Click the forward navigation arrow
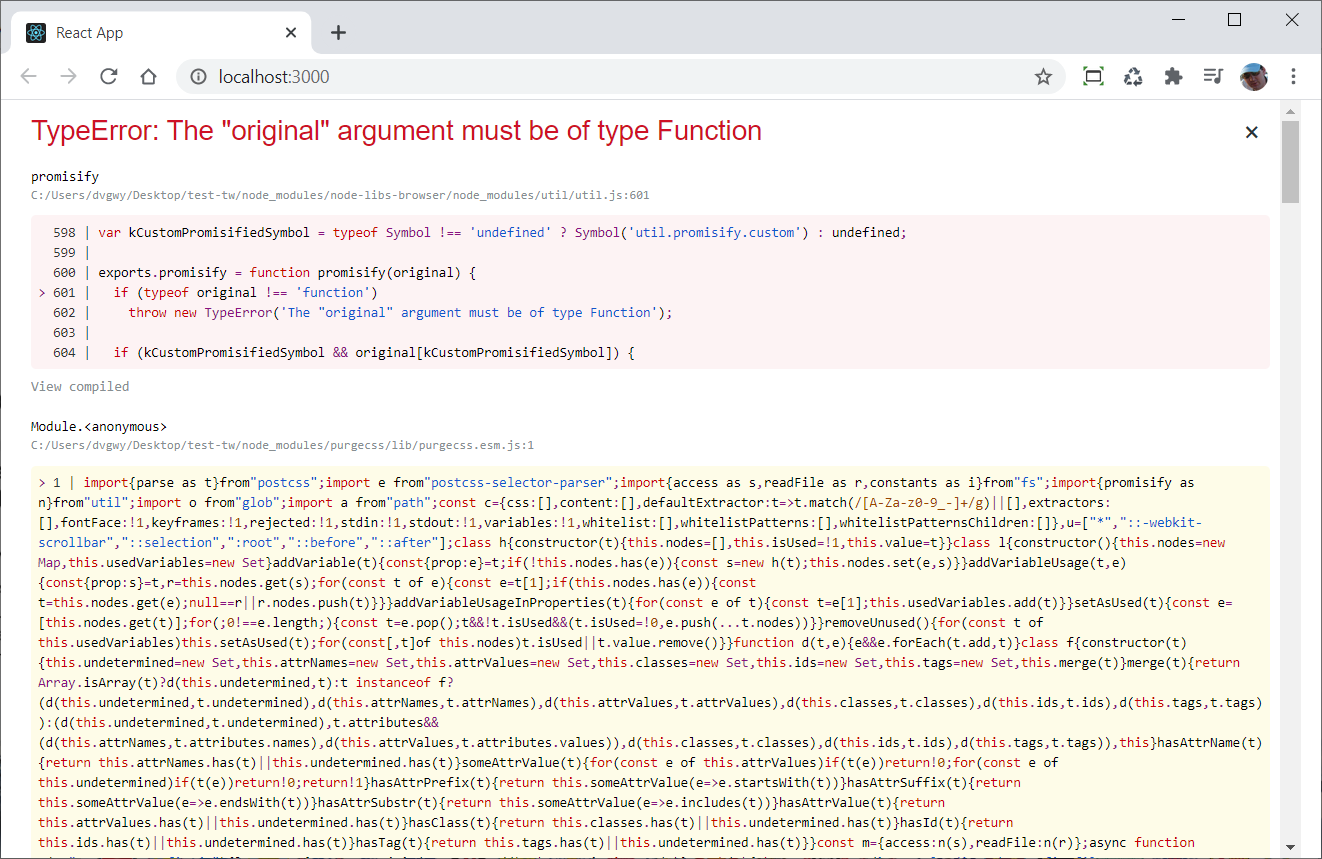The height and width of the screenshot is (859, 1322). pyautogui.click(x=68, y=76)
